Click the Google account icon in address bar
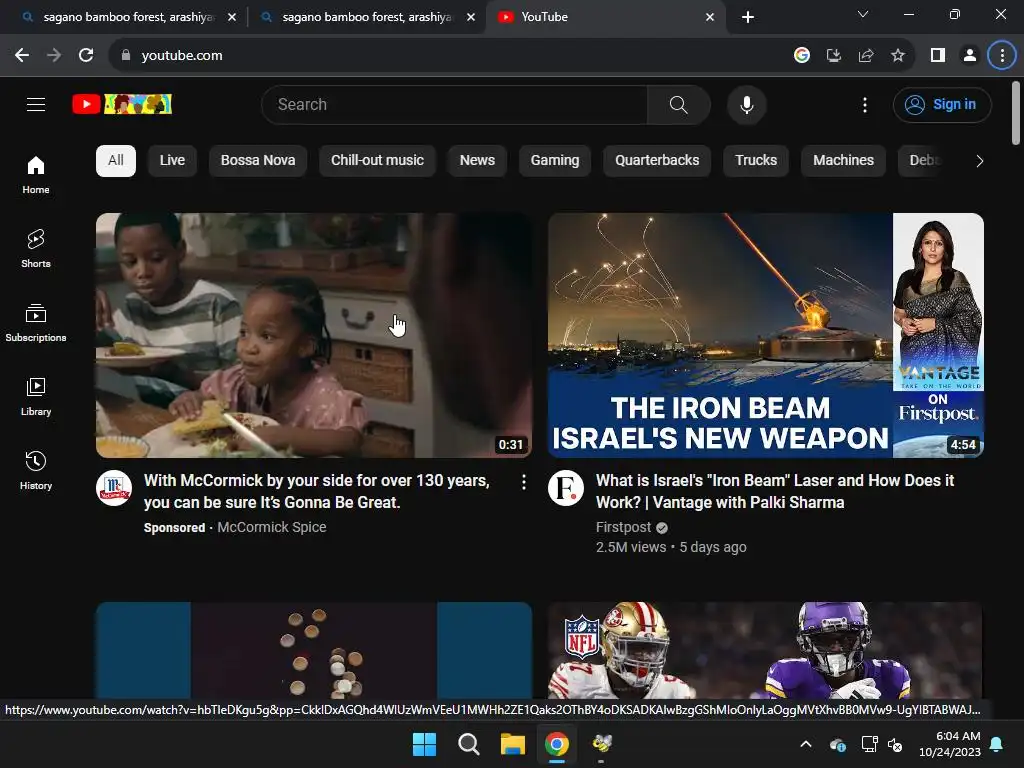Screen dimensions: 1024x768 802,56
